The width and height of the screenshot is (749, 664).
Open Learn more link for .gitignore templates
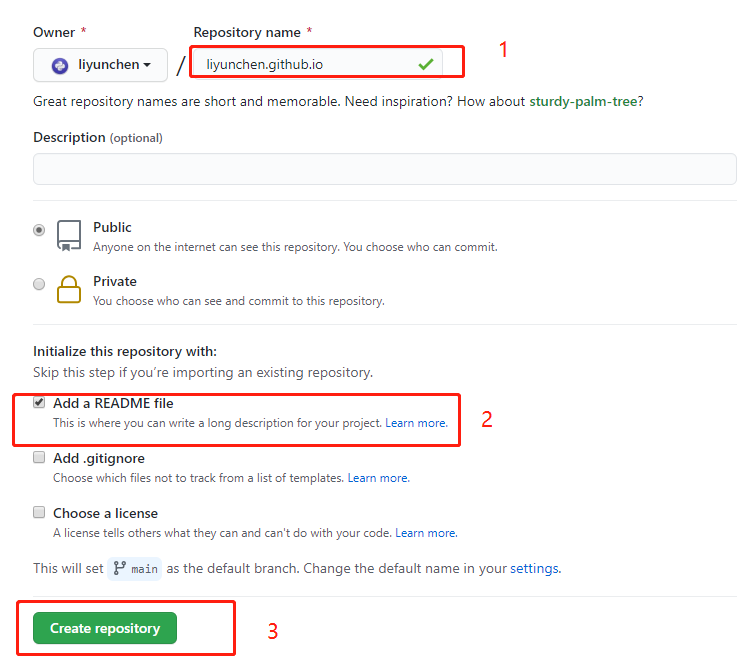pos(379,478)
